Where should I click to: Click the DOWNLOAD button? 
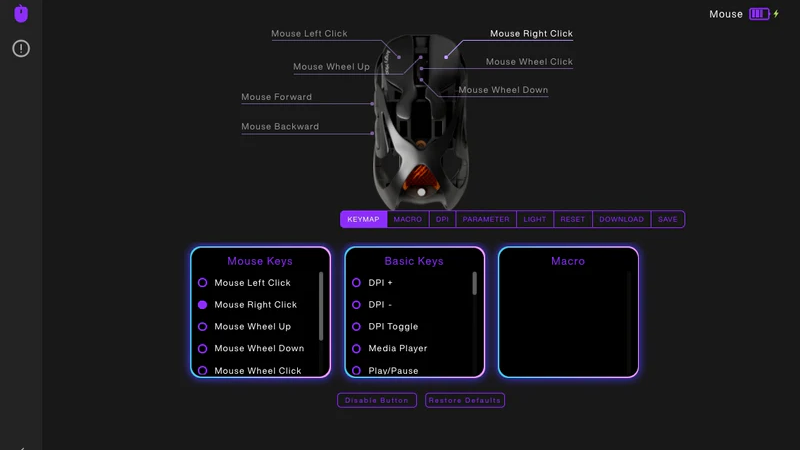point(621,219)
